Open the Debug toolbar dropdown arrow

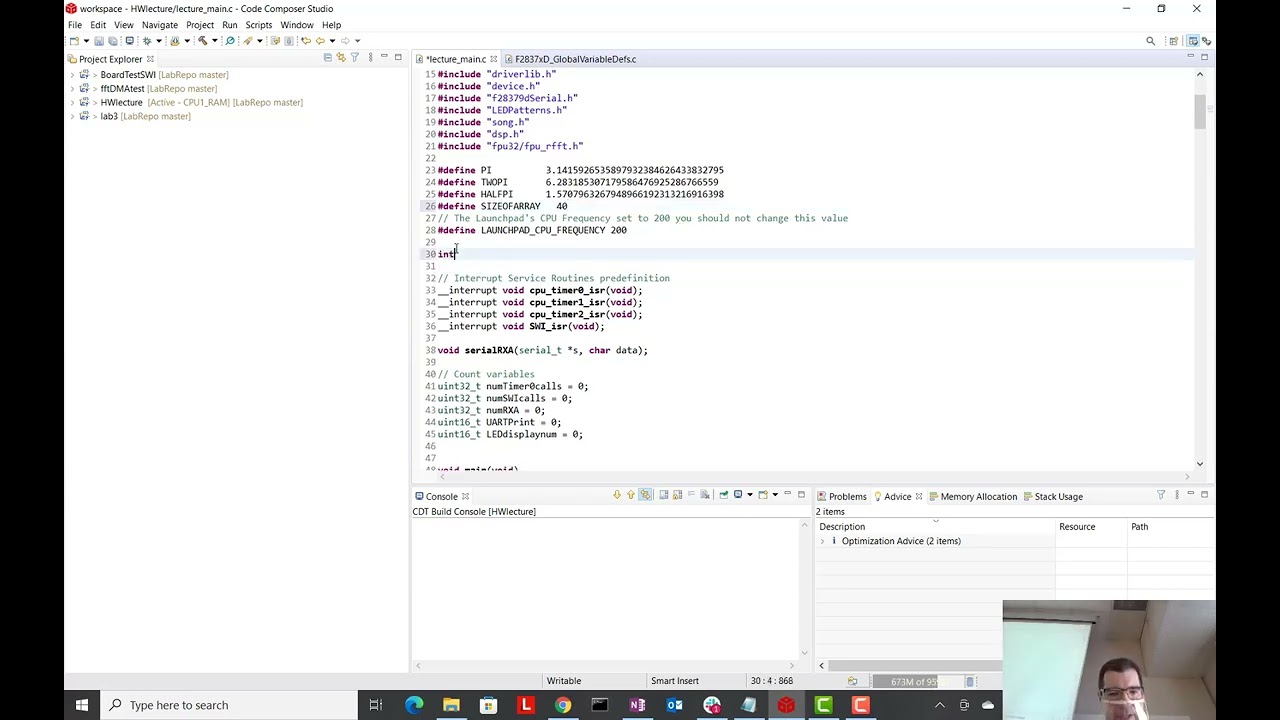[x=159, y=41]
